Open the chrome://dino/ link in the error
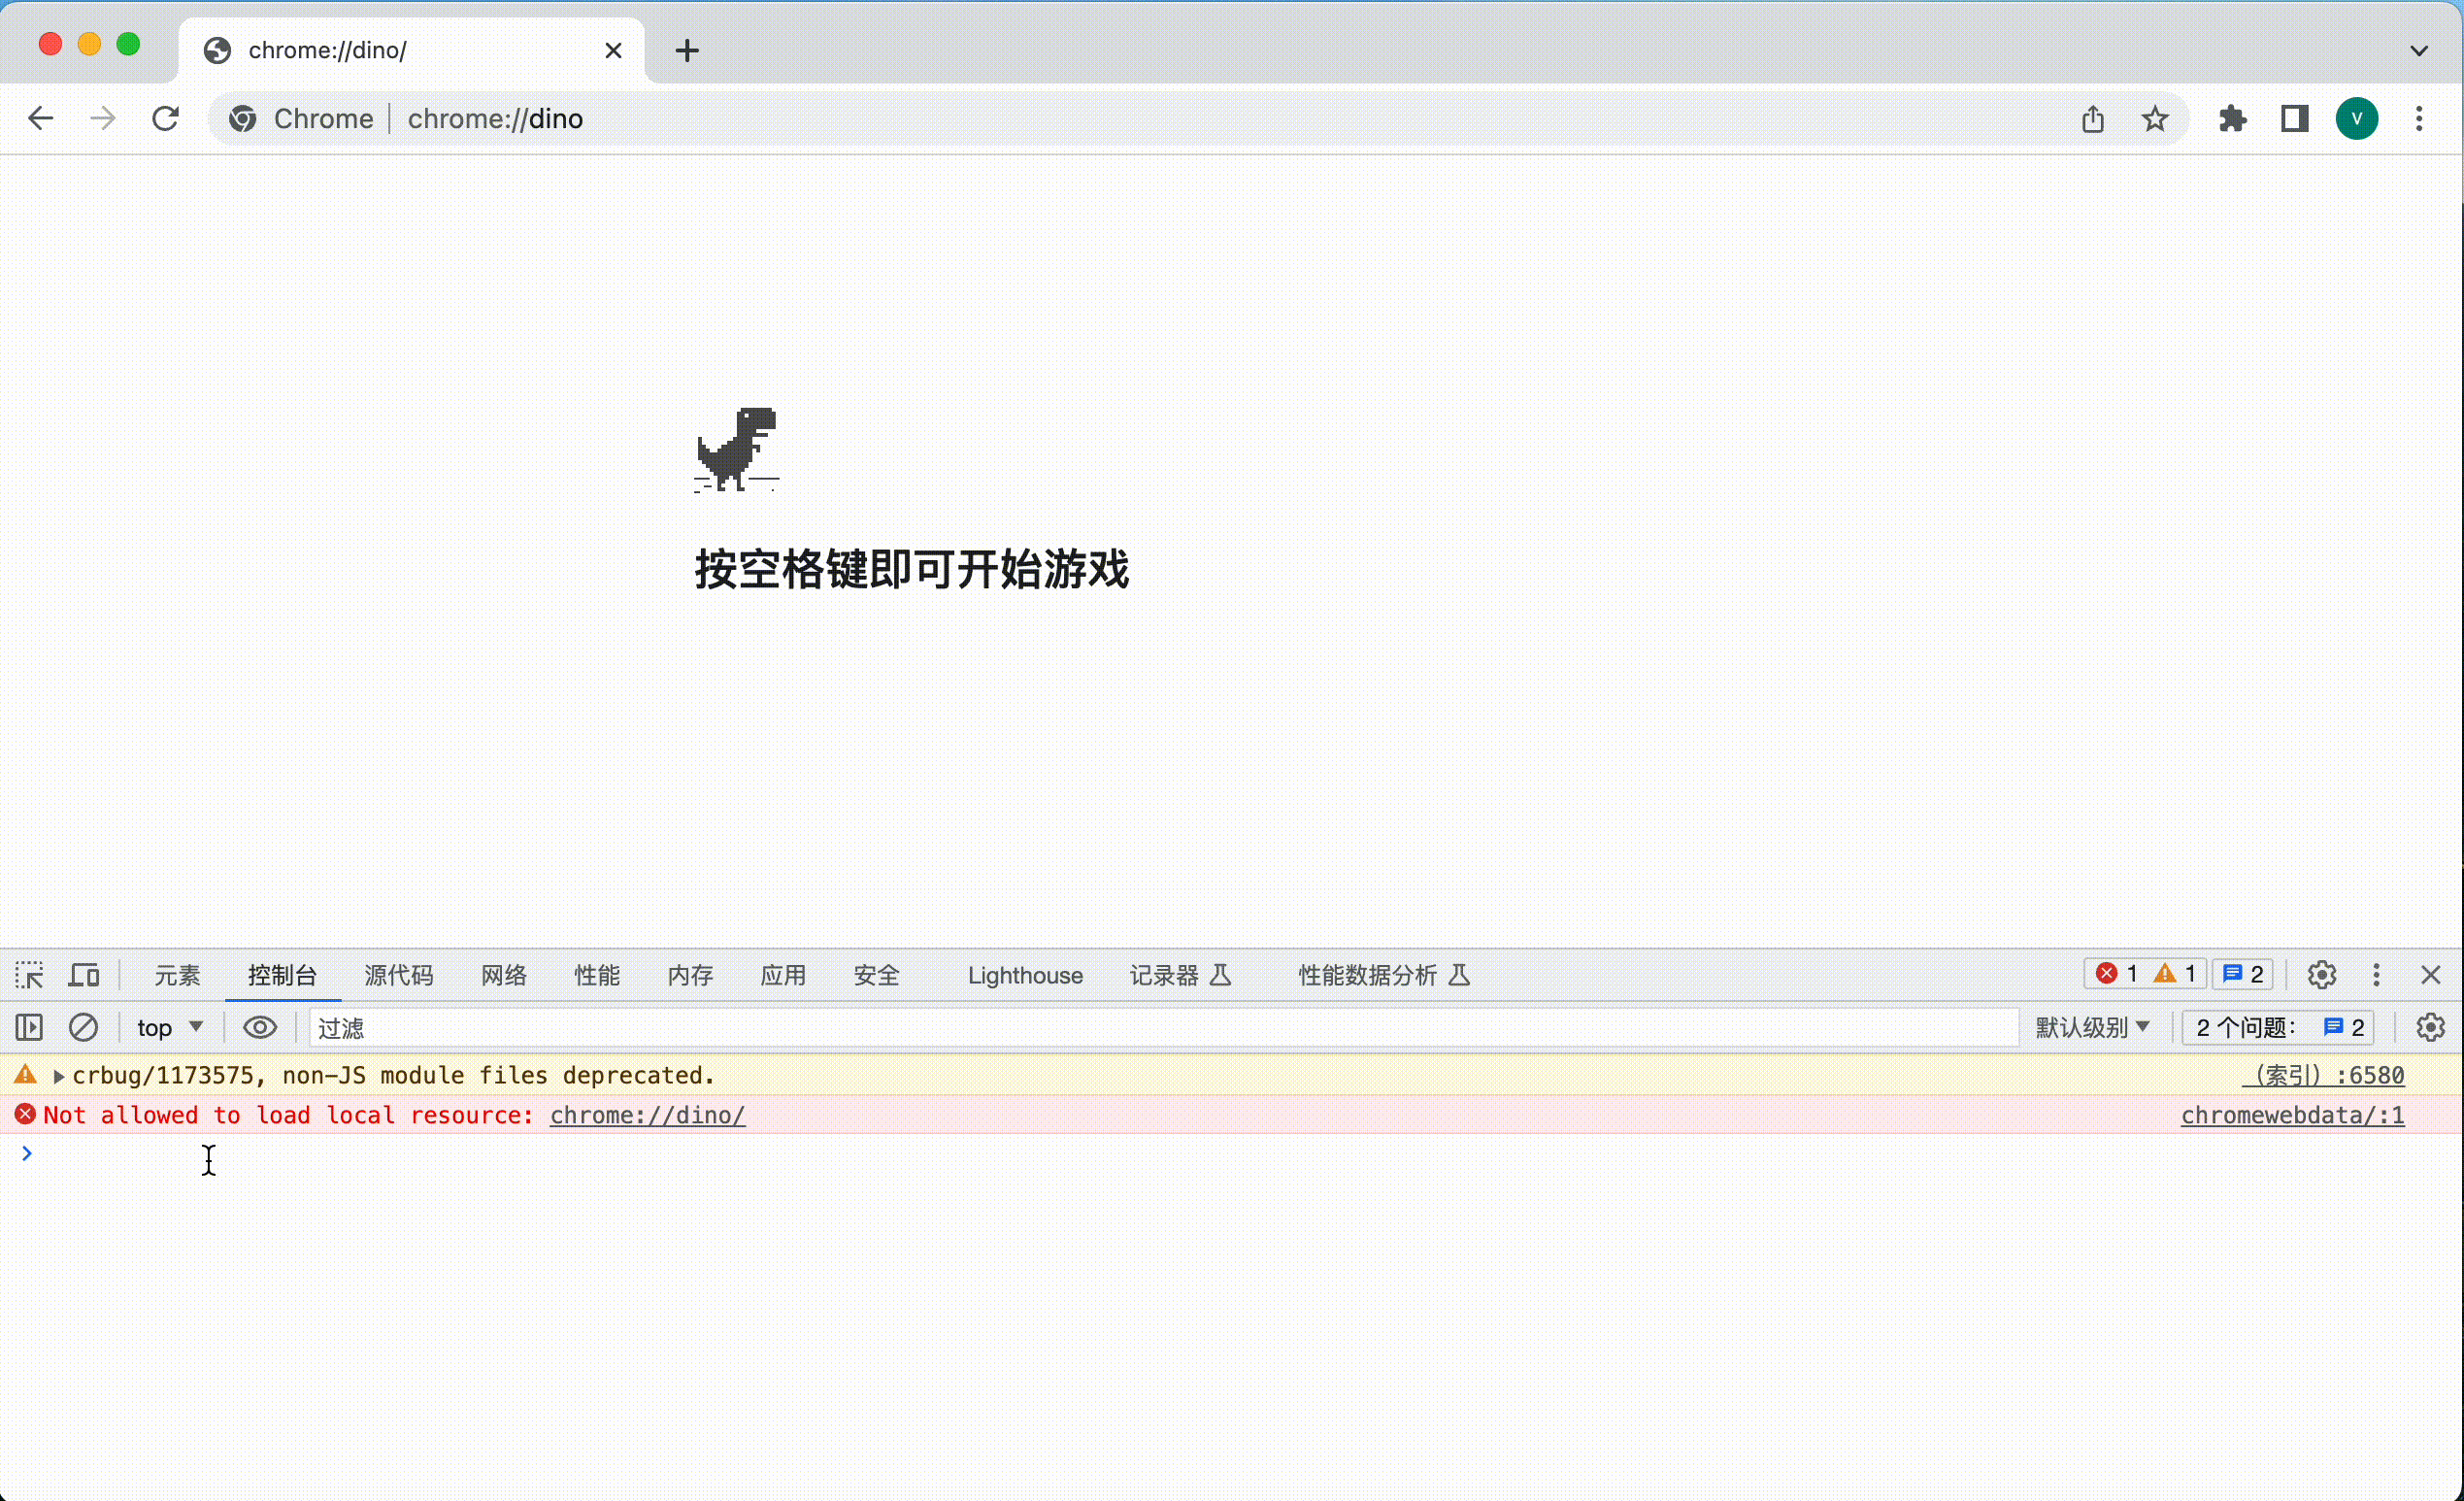Viewport: 2464px width, 1501px height. pyautogui.click(x=647, y=1115)
